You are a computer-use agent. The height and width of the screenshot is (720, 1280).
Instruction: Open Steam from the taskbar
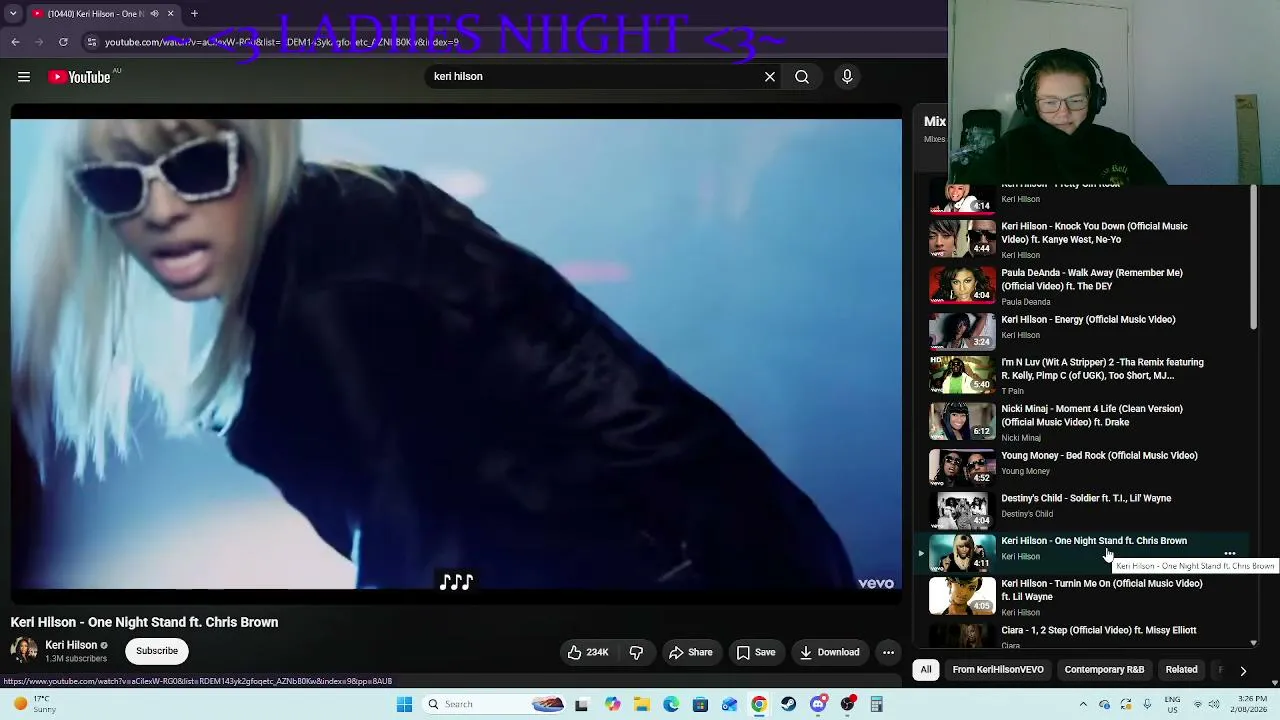(x=788, y=705)
